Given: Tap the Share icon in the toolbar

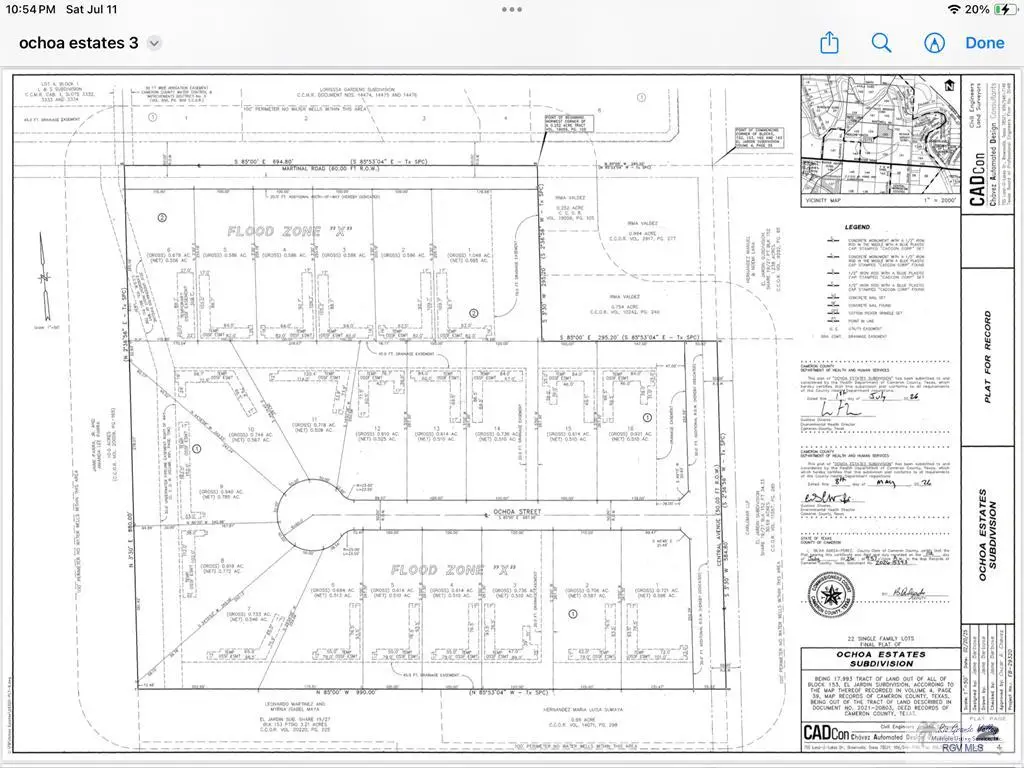Looking at the screenshot, I should pos(829,43).
